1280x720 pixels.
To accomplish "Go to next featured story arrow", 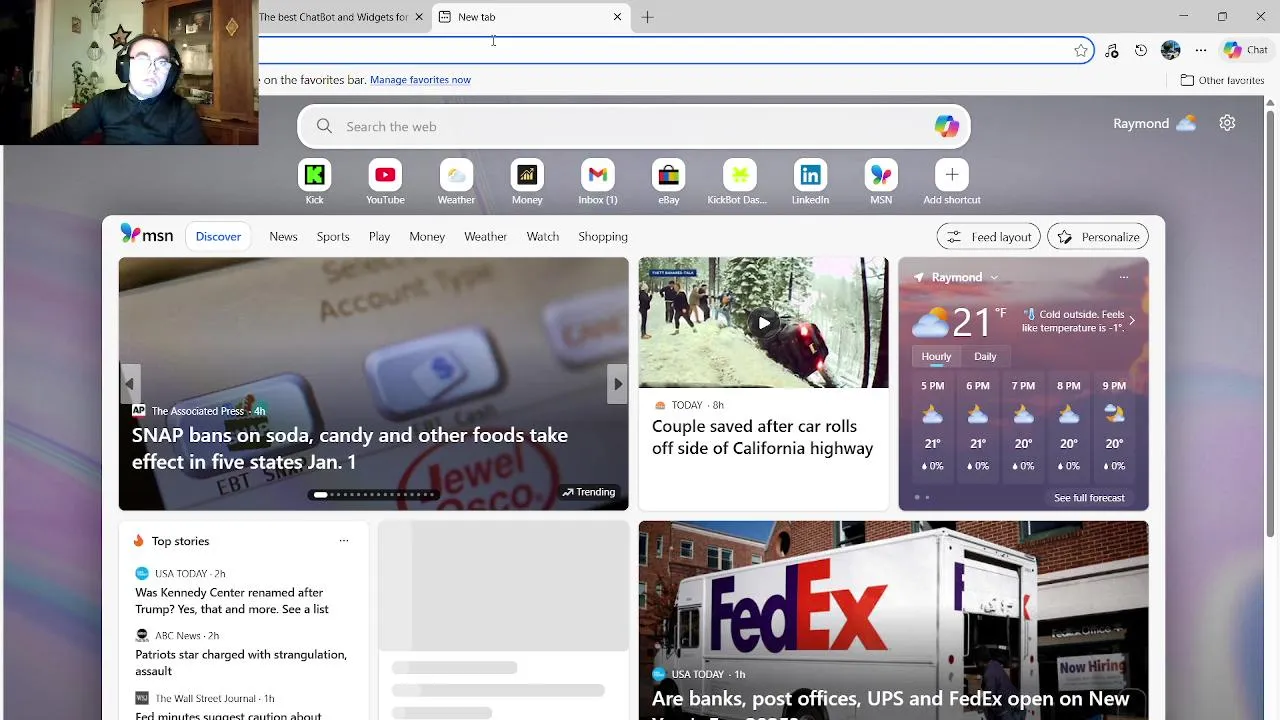I will coord(618,384).
